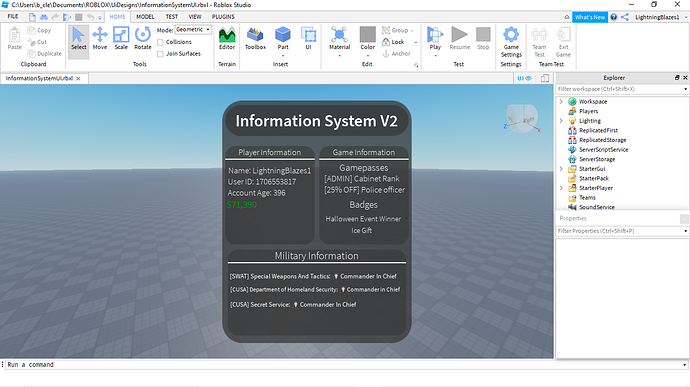Group selected objects
Viewport: 690px width, 387px height.
[396, 30]
